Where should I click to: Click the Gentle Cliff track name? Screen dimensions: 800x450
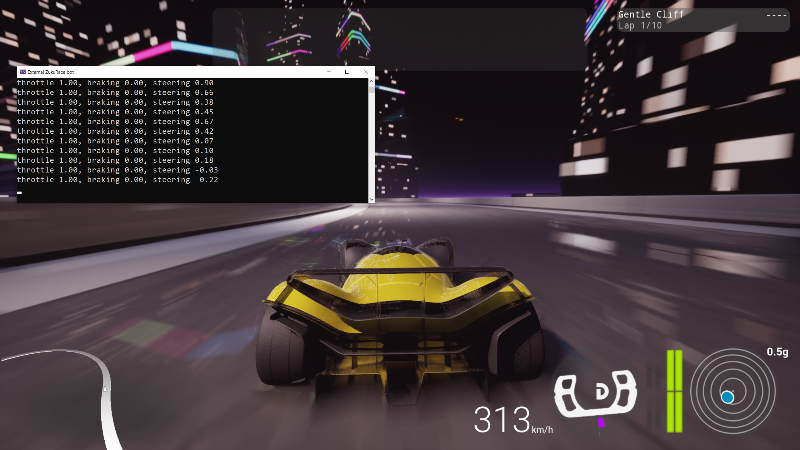[x=651, y=15]
